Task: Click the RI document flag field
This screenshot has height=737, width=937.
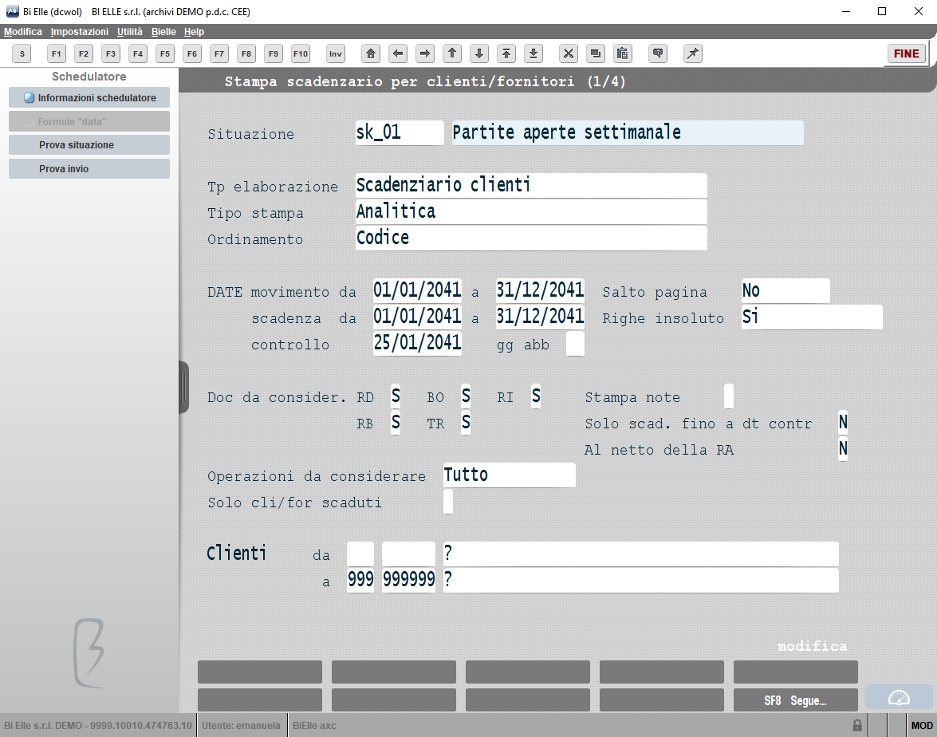Action: (x=536, y=396)
